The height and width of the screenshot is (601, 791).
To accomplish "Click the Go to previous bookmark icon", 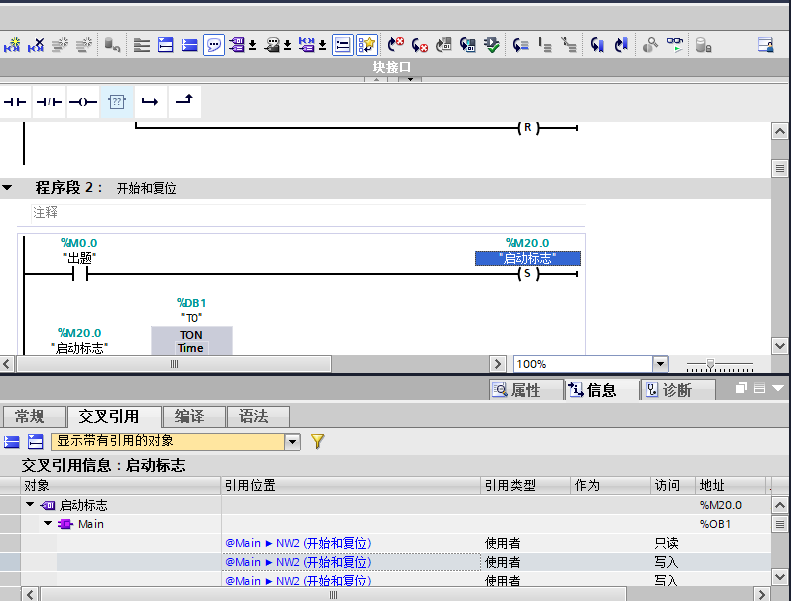I will pos(622,45).
